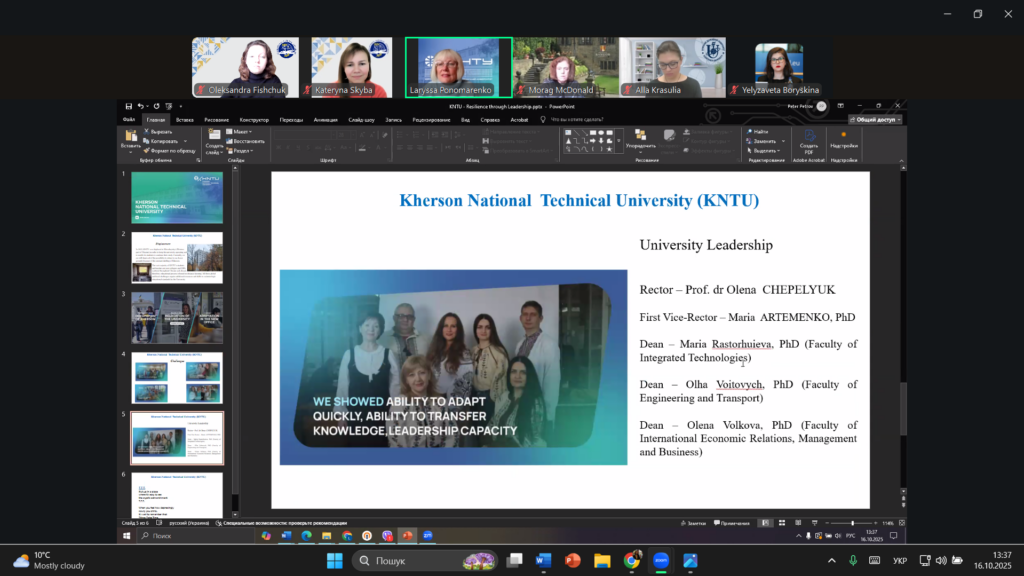1024x576 pixels.
Task: Click Найти (Find) in the editing group
Action: [759, 131]
